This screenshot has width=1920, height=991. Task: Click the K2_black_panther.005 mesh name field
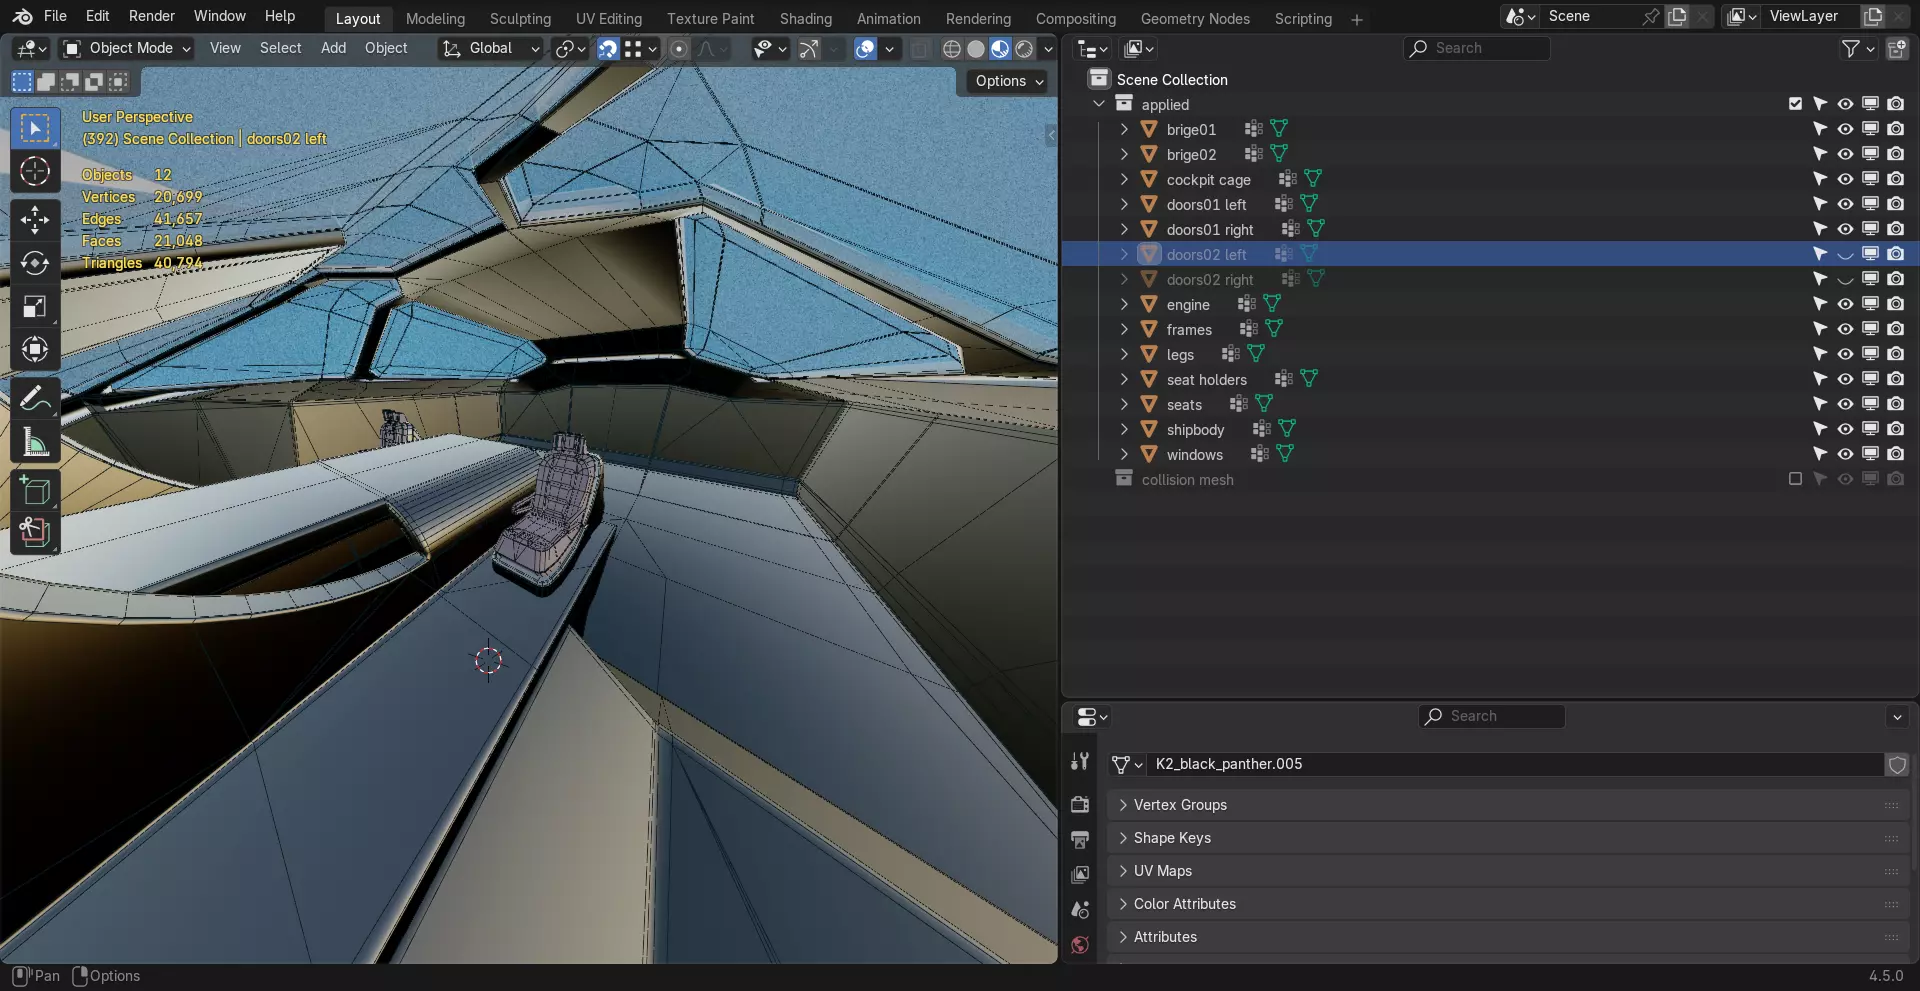pyautogui.click(x=1514, y=764)
